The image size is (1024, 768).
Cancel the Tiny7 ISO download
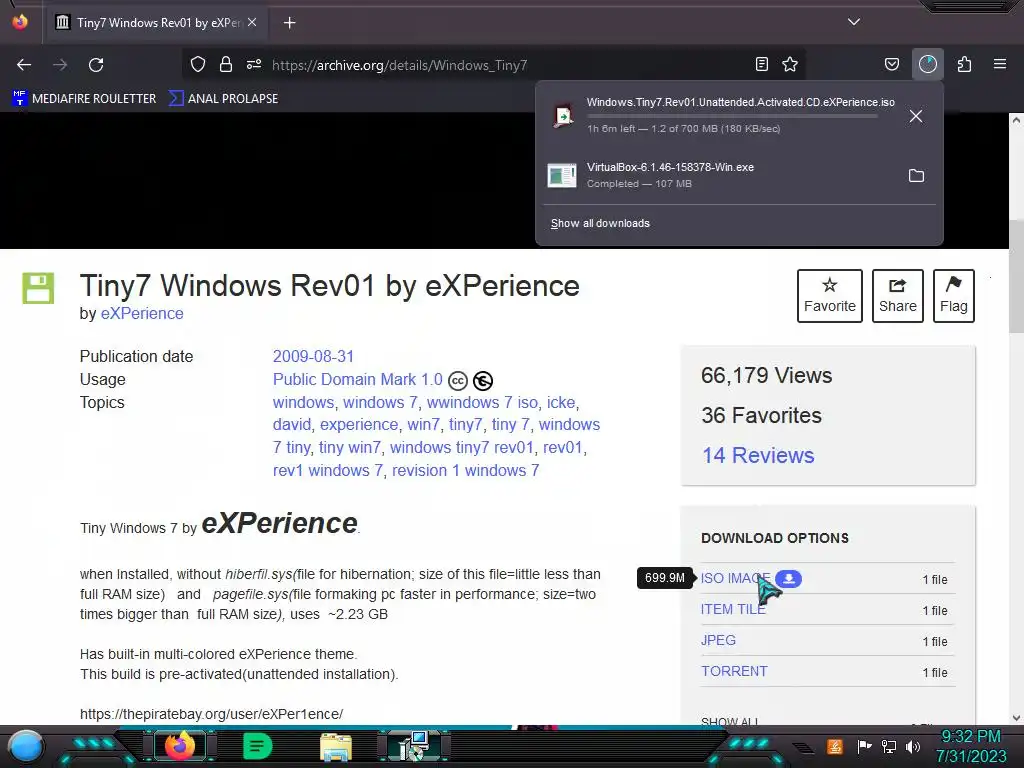coord(916,116)
